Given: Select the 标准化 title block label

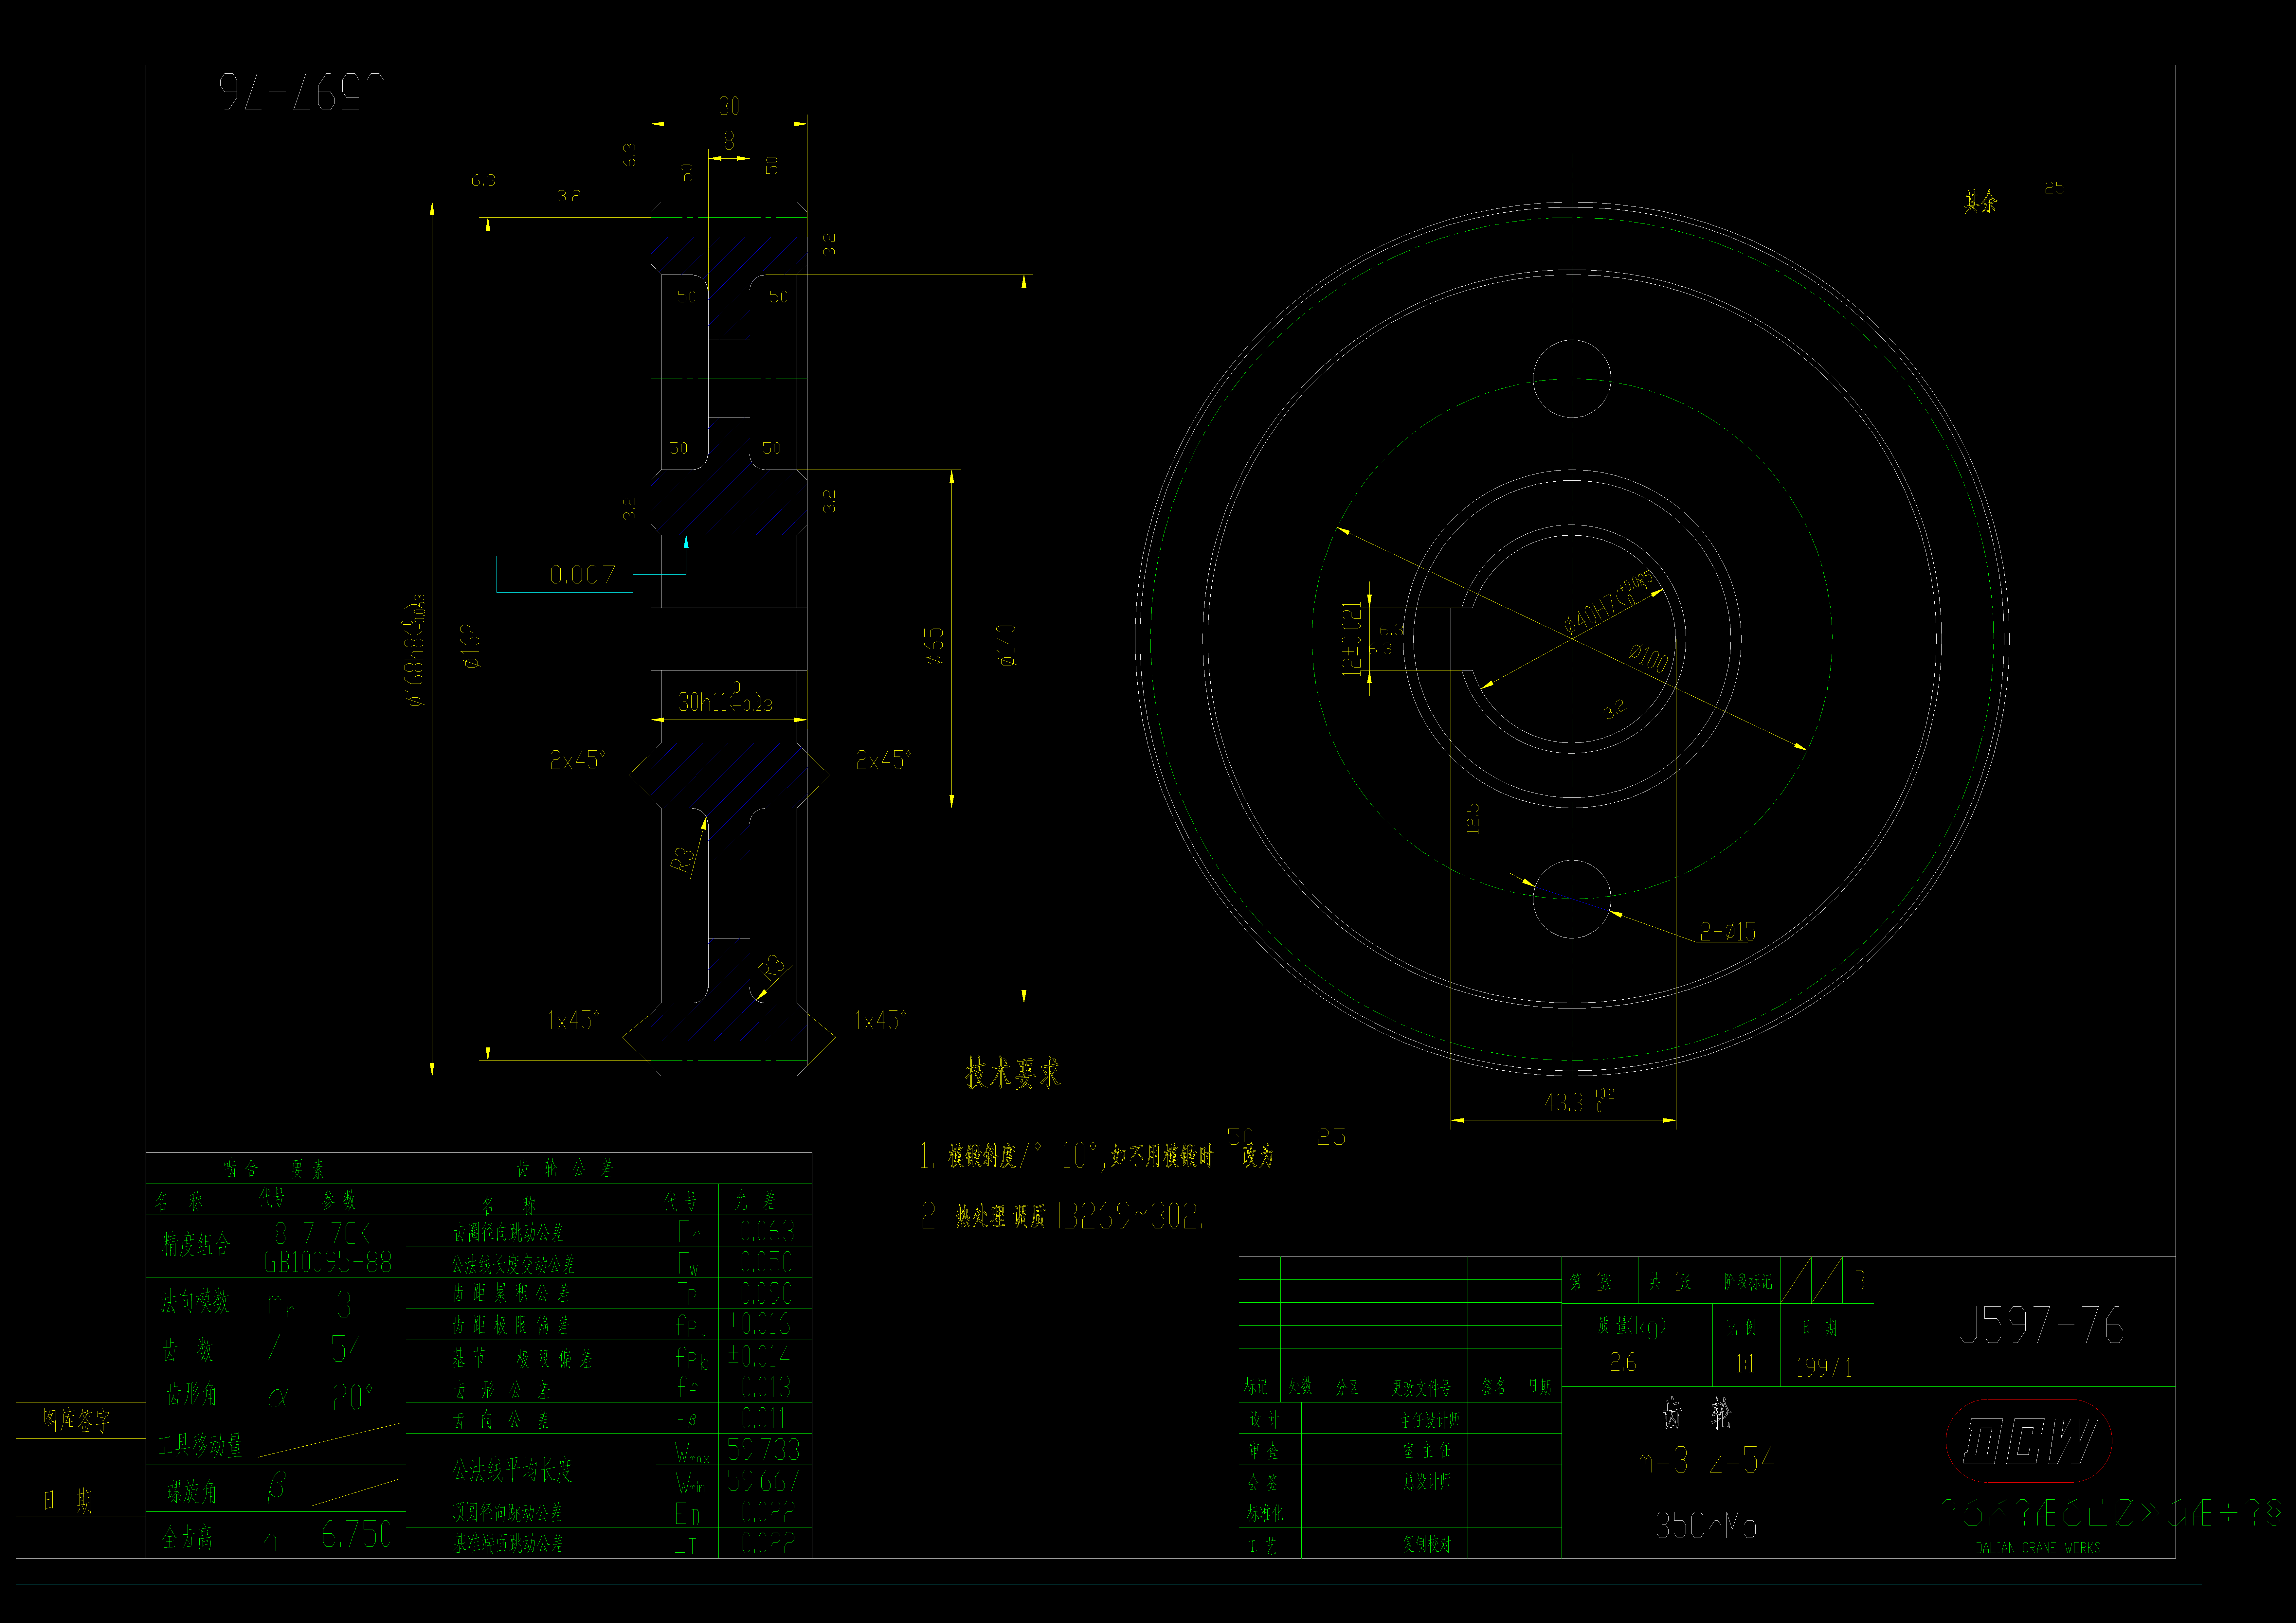Looking at the screenshot, I should 1265,1514.
